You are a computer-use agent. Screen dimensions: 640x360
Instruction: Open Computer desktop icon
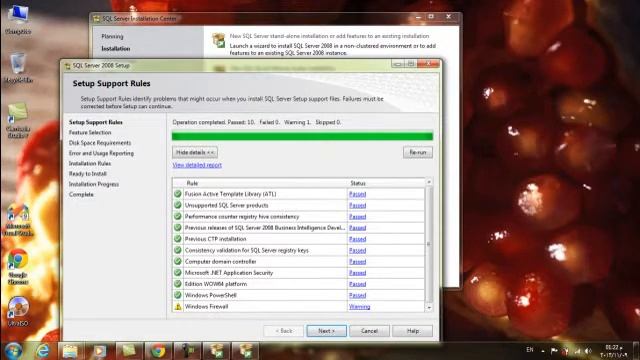18,18
